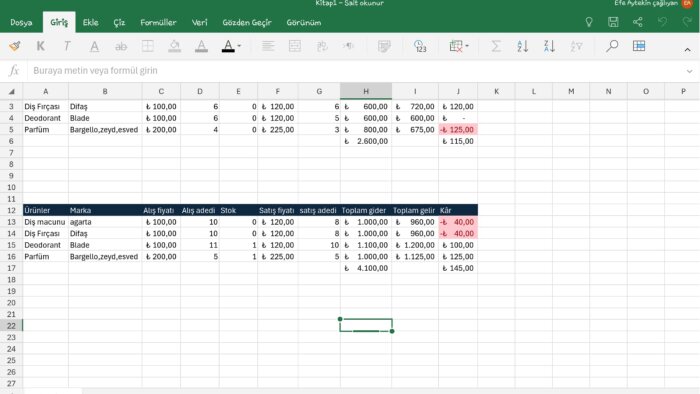Click the text direction icon
The width and height of the screenshot is (700, 394).
[348, 46]
